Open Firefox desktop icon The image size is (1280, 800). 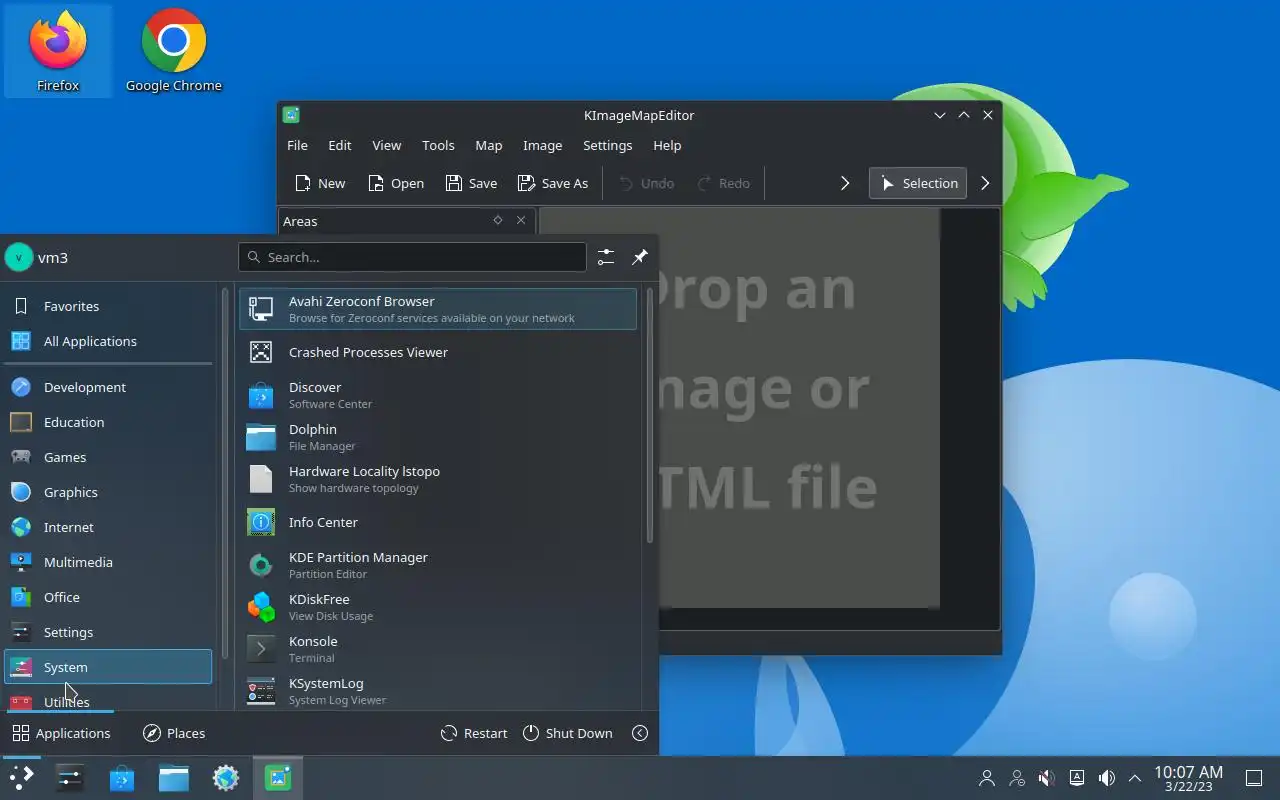coord(58,52)
